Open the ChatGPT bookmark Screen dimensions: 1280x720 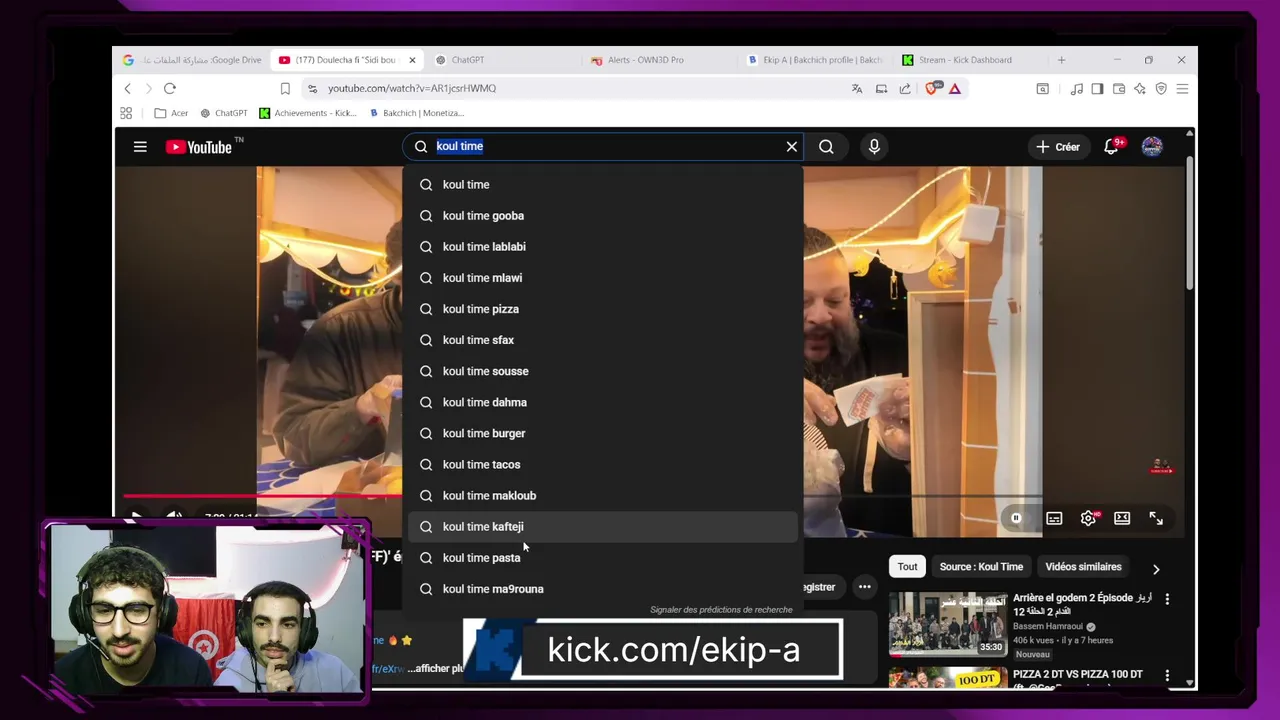(x=224, y=113)
